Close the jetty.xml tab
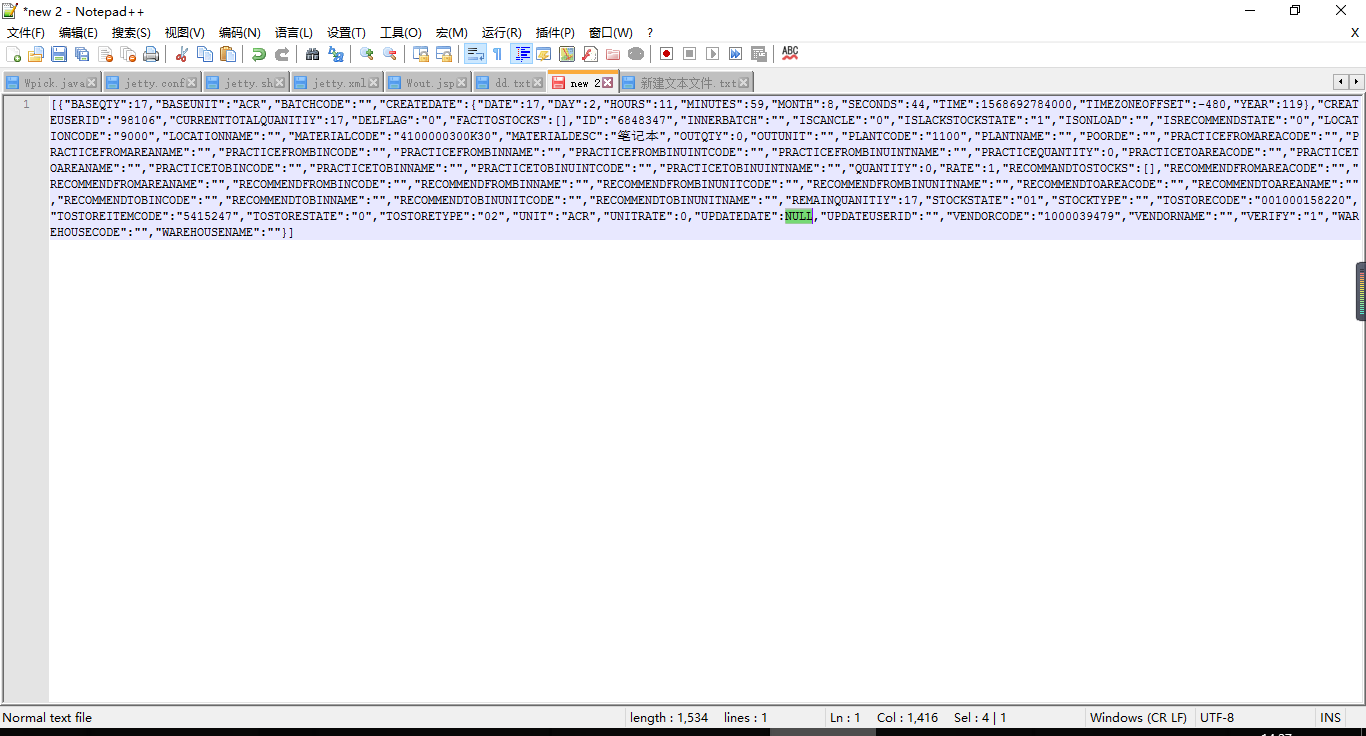This screenshot has width=1366, height=736. coord(374,83)
